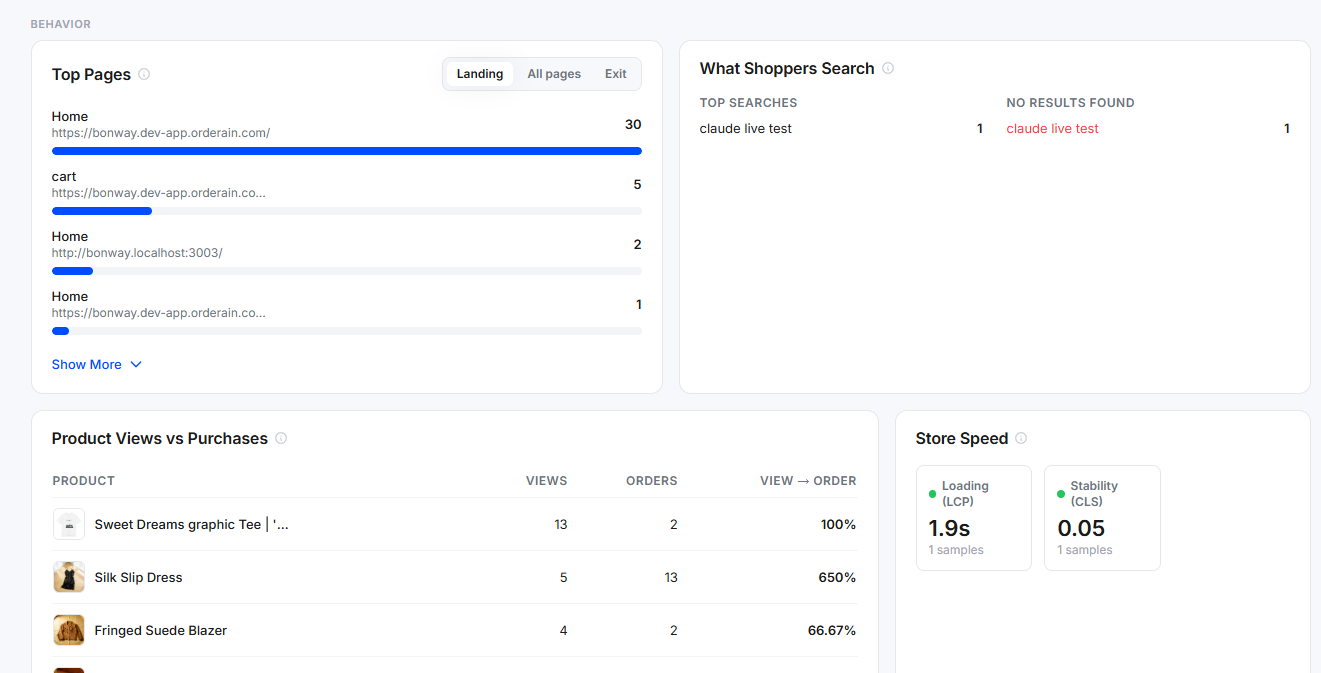Click the NO RESULTS FOUND heading
Viewport: 1321px width, 673px height.
tap(1071, 103)
